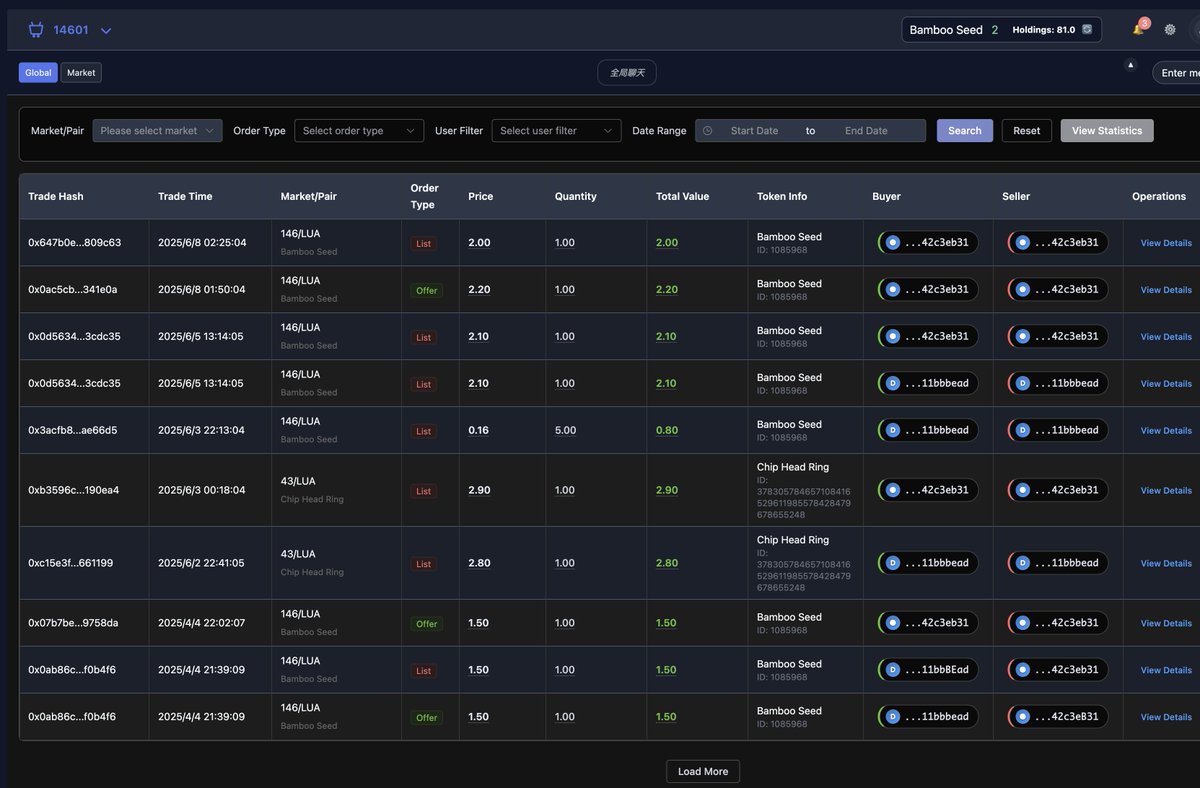Click the seller avatar ending 11bbbead on row four
This screenshot has width=1200, height=788.
point(1022,382)
